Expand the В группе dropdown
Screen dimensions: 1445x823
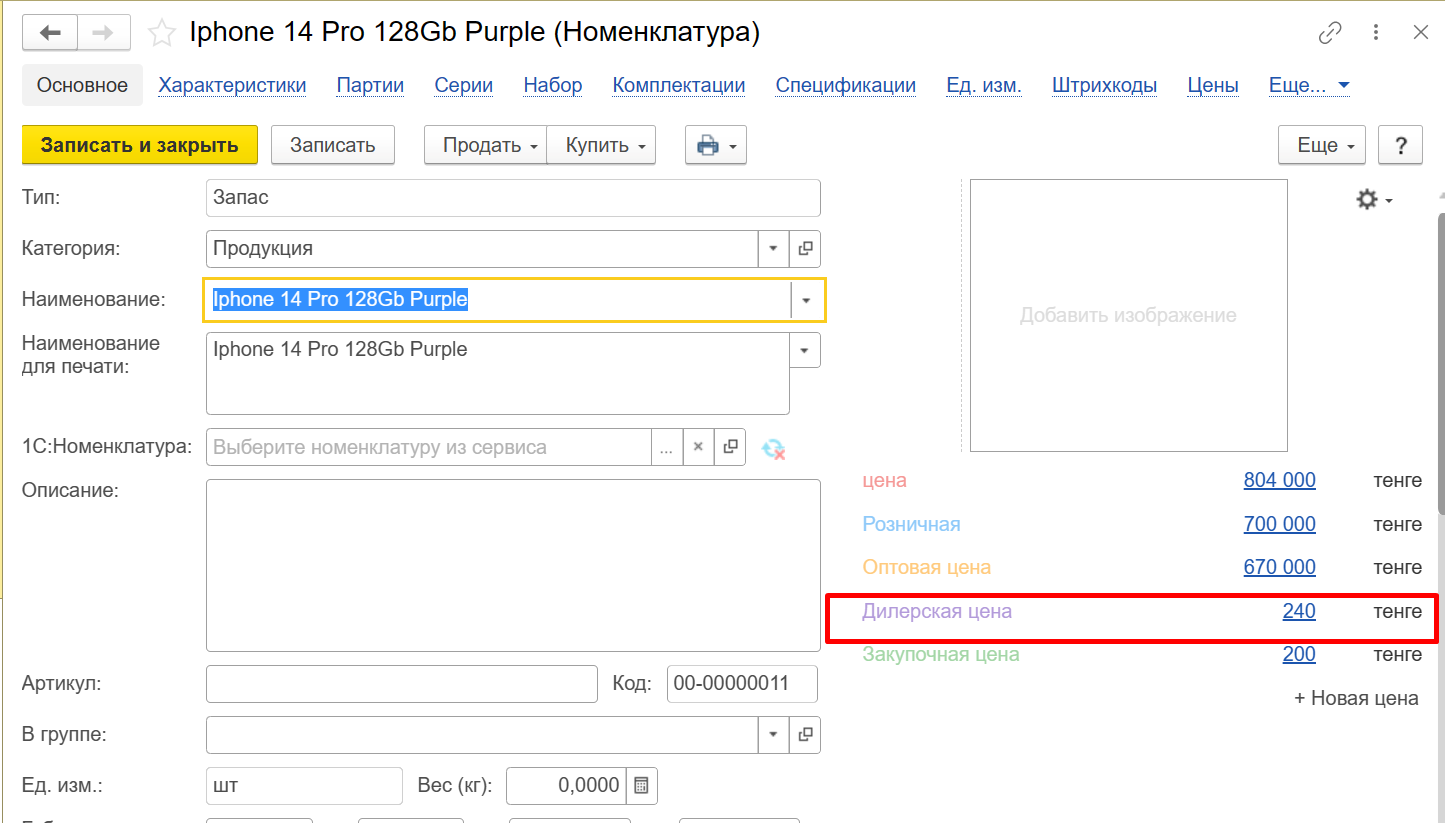(x=773, y=735)
